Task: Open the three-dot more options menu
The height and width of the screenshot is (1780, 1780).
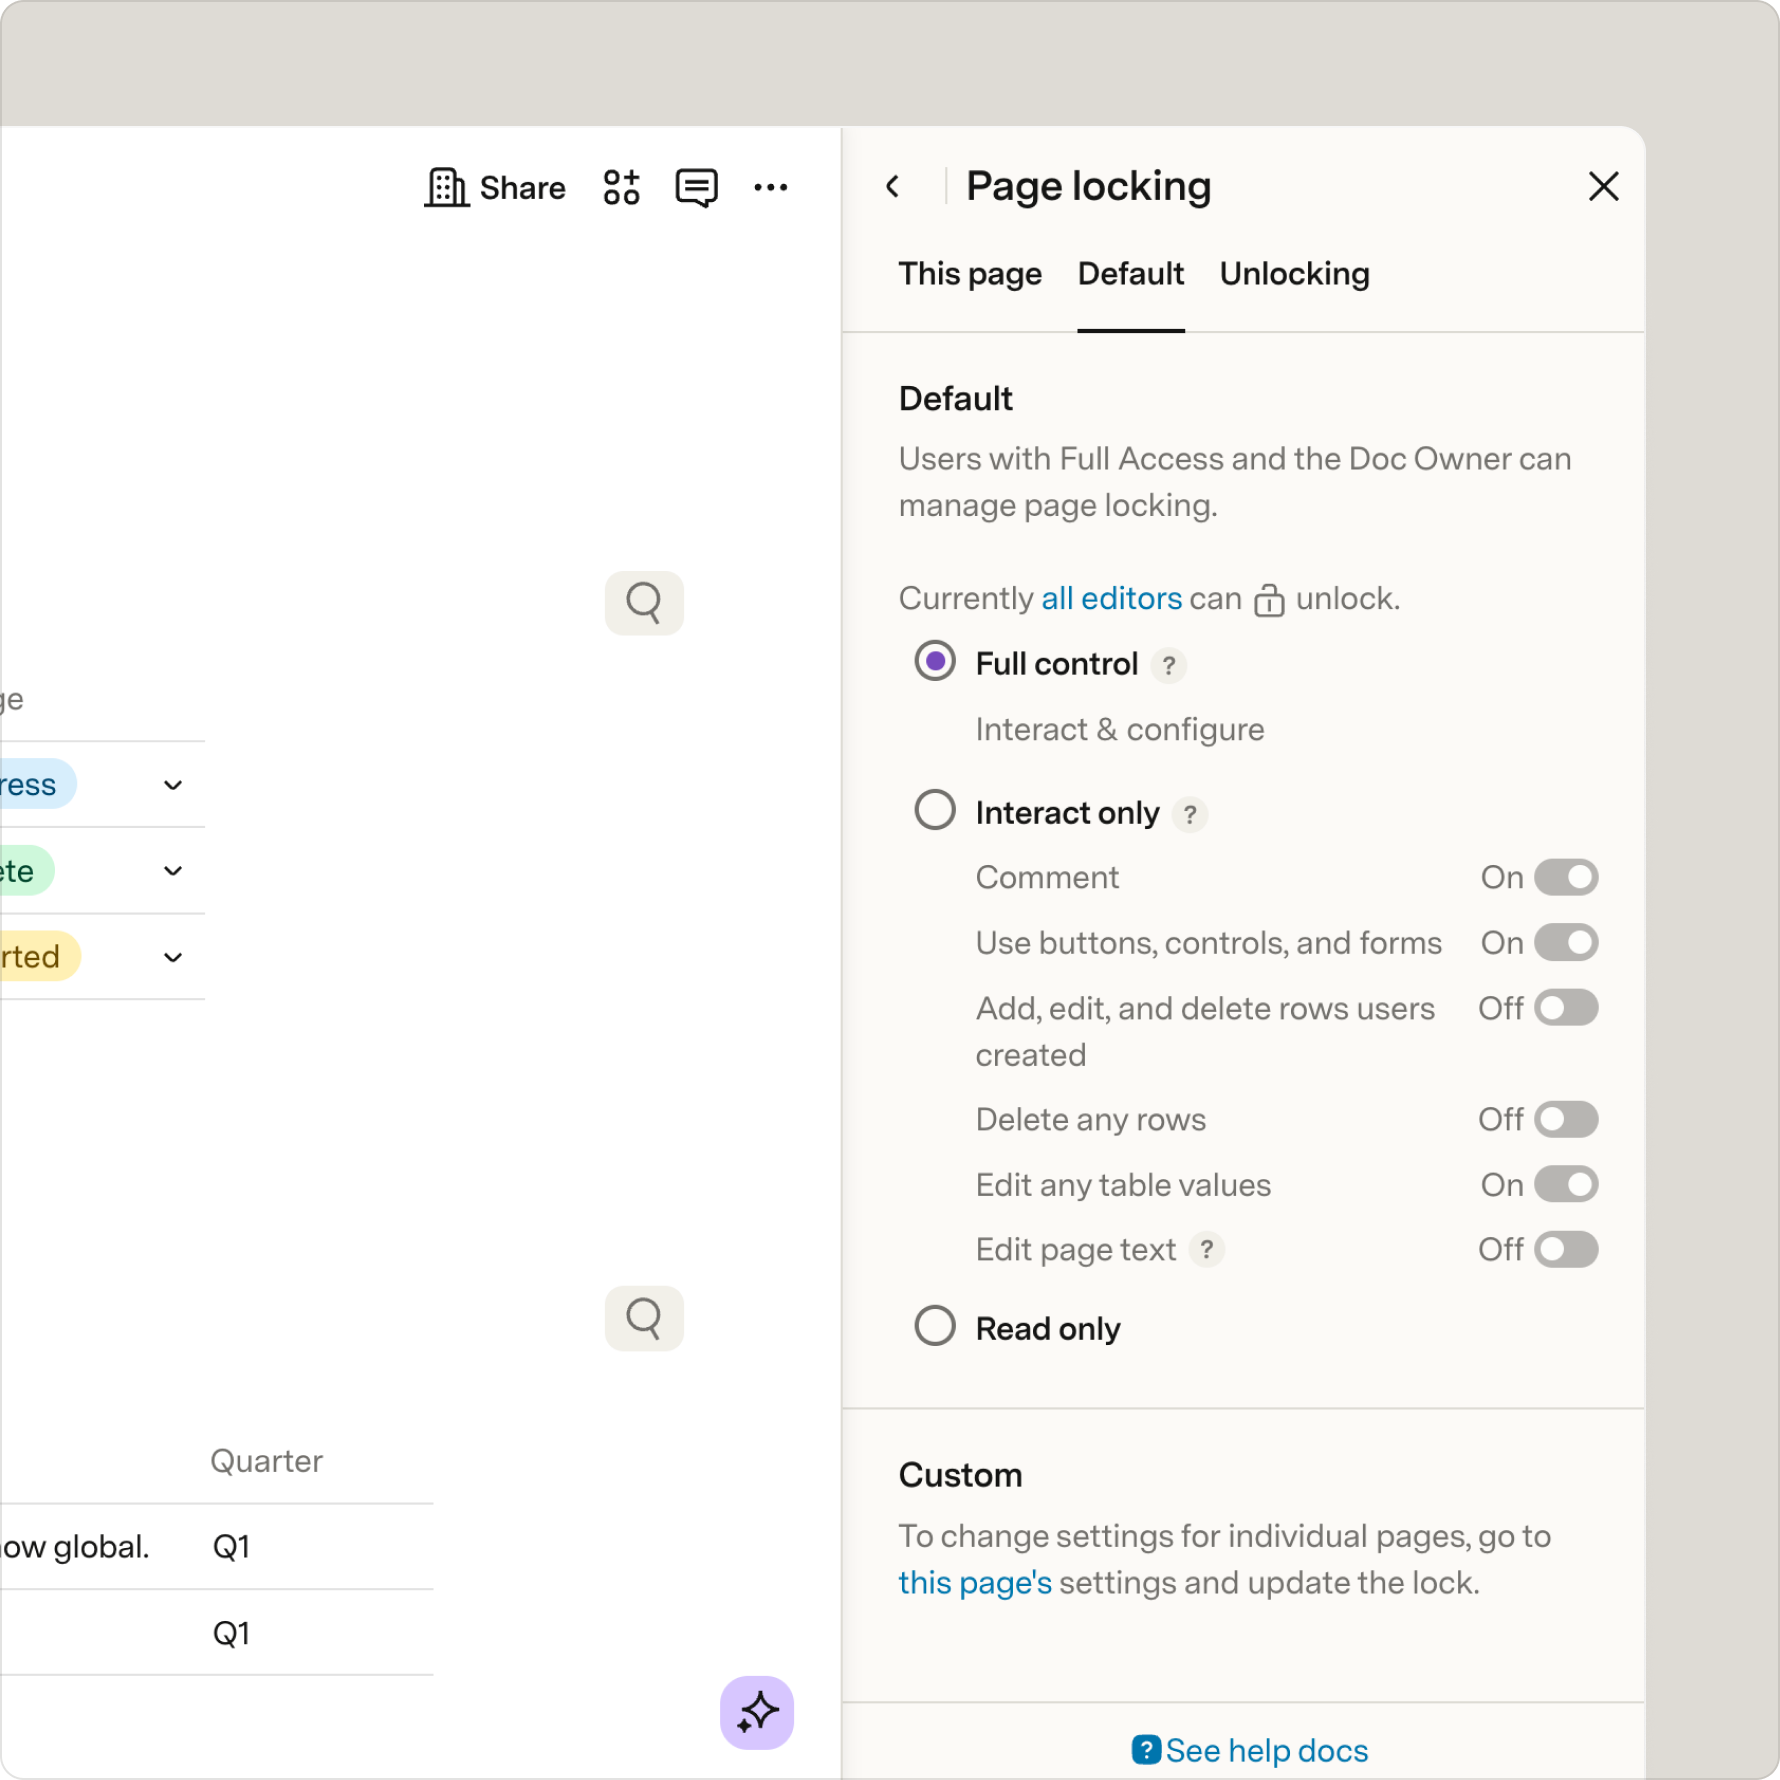Action: (x=770, y=187)
